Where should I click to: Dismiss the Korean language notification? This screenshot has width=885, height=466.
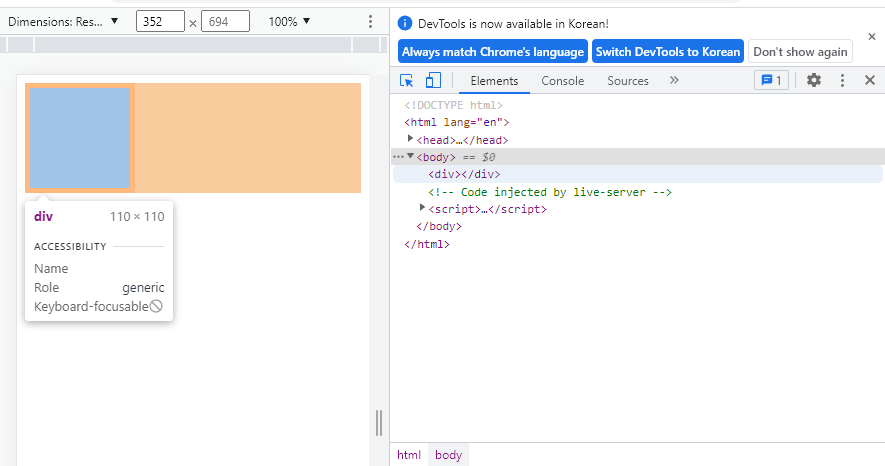(x=871, y=37)
